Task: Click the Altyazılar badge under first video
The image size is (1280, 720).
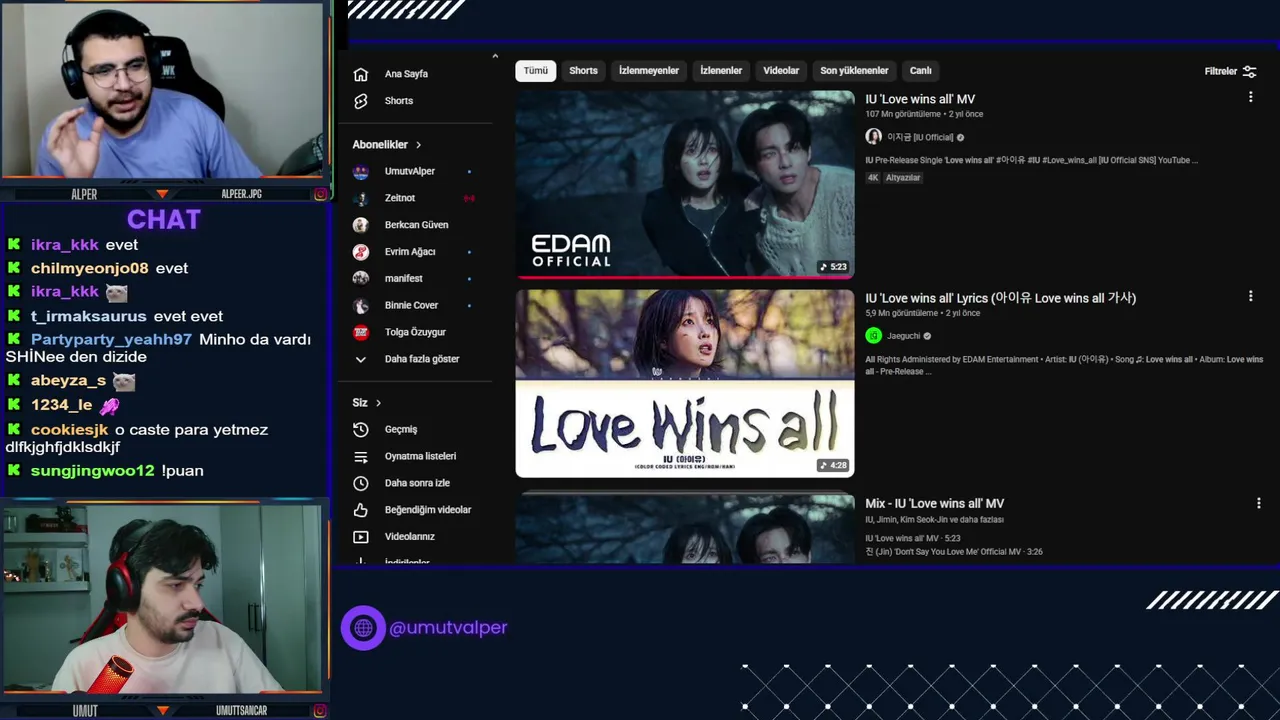Action: [x=903, y=178]
